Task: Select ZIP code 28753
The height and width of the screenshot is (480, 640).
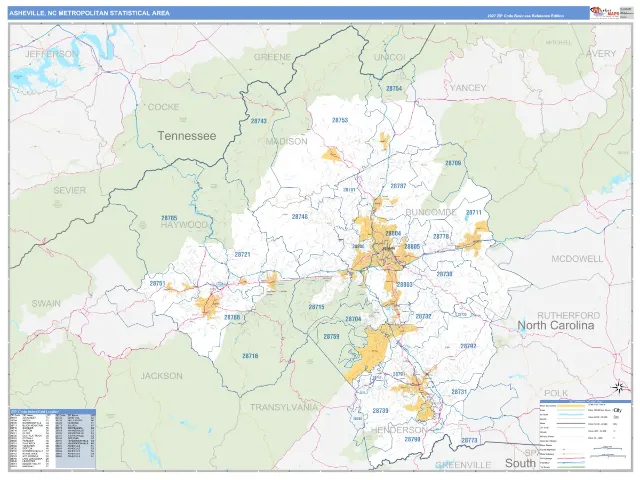Action: [x=340, y=120]
